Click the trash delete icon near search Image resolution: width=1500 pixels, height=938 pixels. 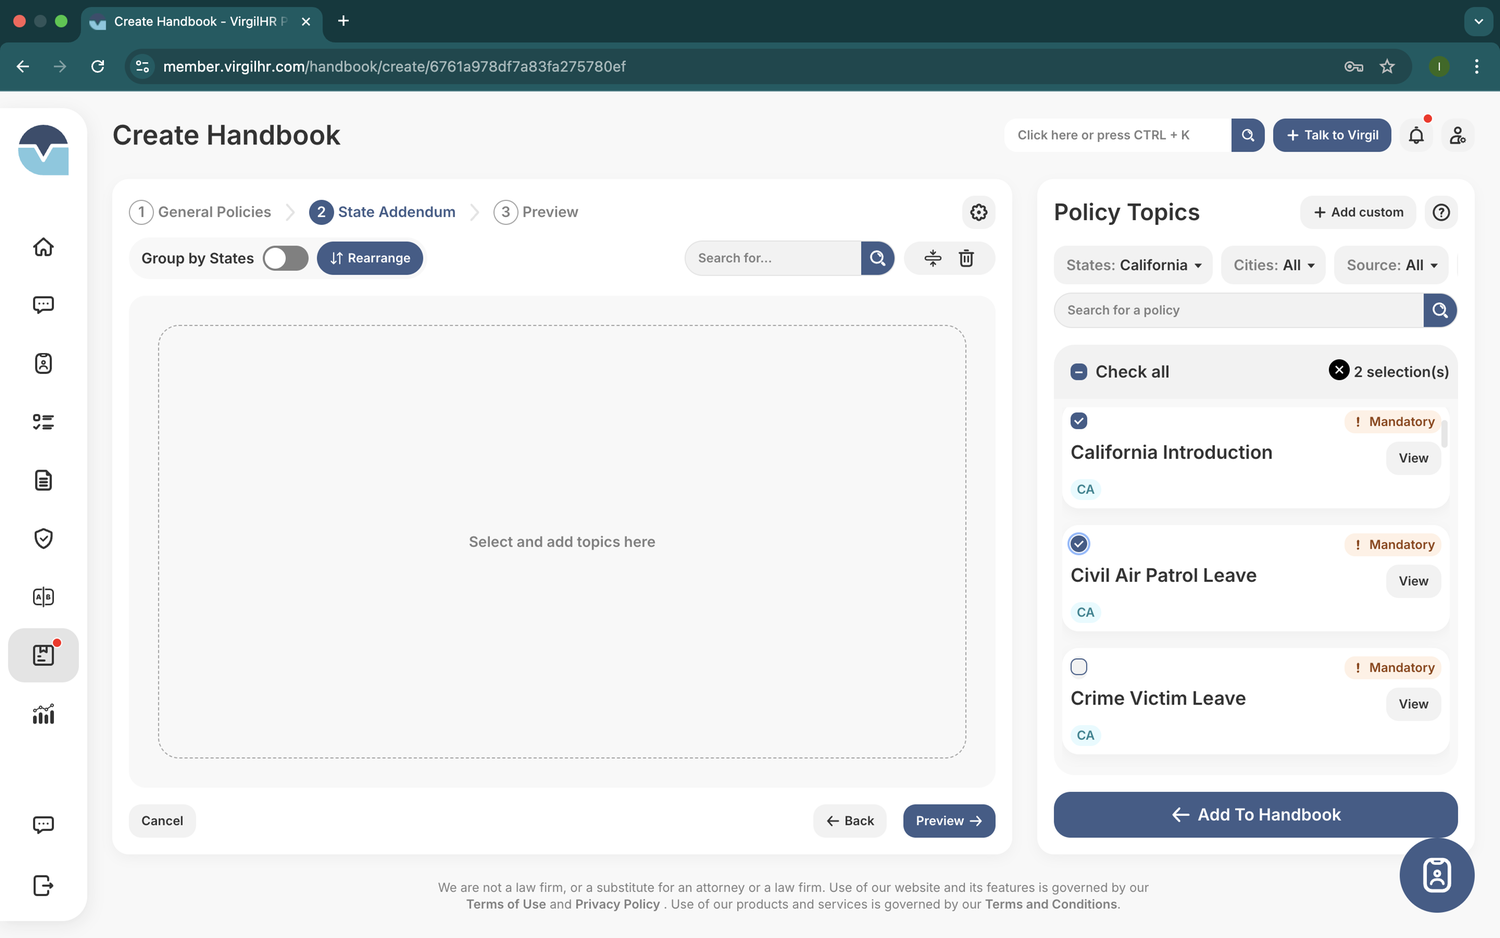965,258
